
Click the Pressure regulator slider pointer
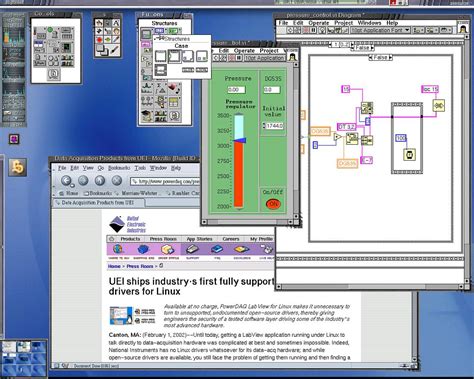click(240, 140)
